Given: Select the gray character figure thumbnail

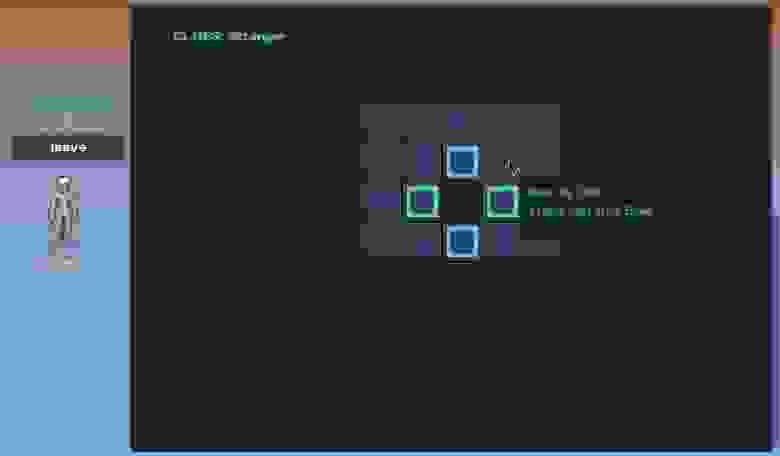Looking at the screenshot, I should (x=64, y=223).
